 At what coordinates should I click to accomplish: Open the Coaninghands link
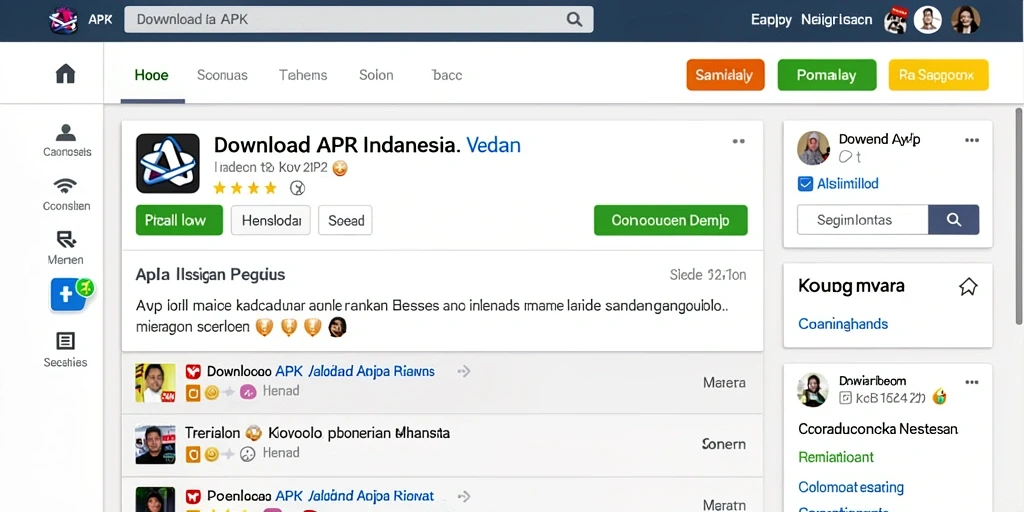point(843,324)
